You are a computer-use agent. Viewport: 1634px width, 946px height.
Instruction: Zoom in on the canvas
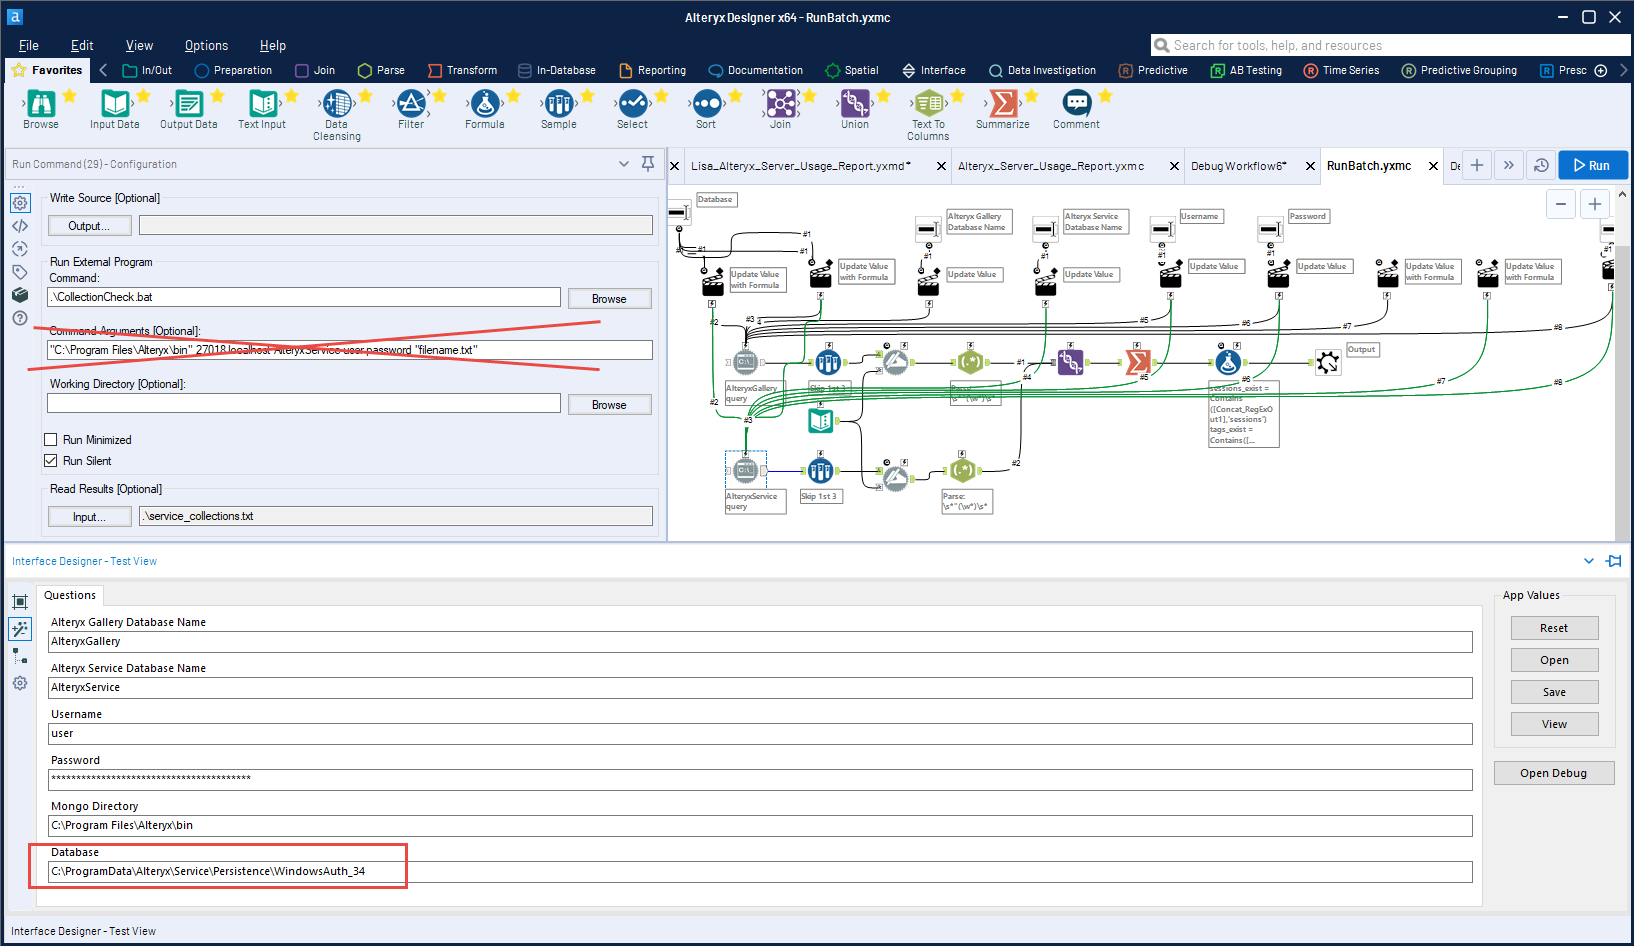tap(1595, 204)
